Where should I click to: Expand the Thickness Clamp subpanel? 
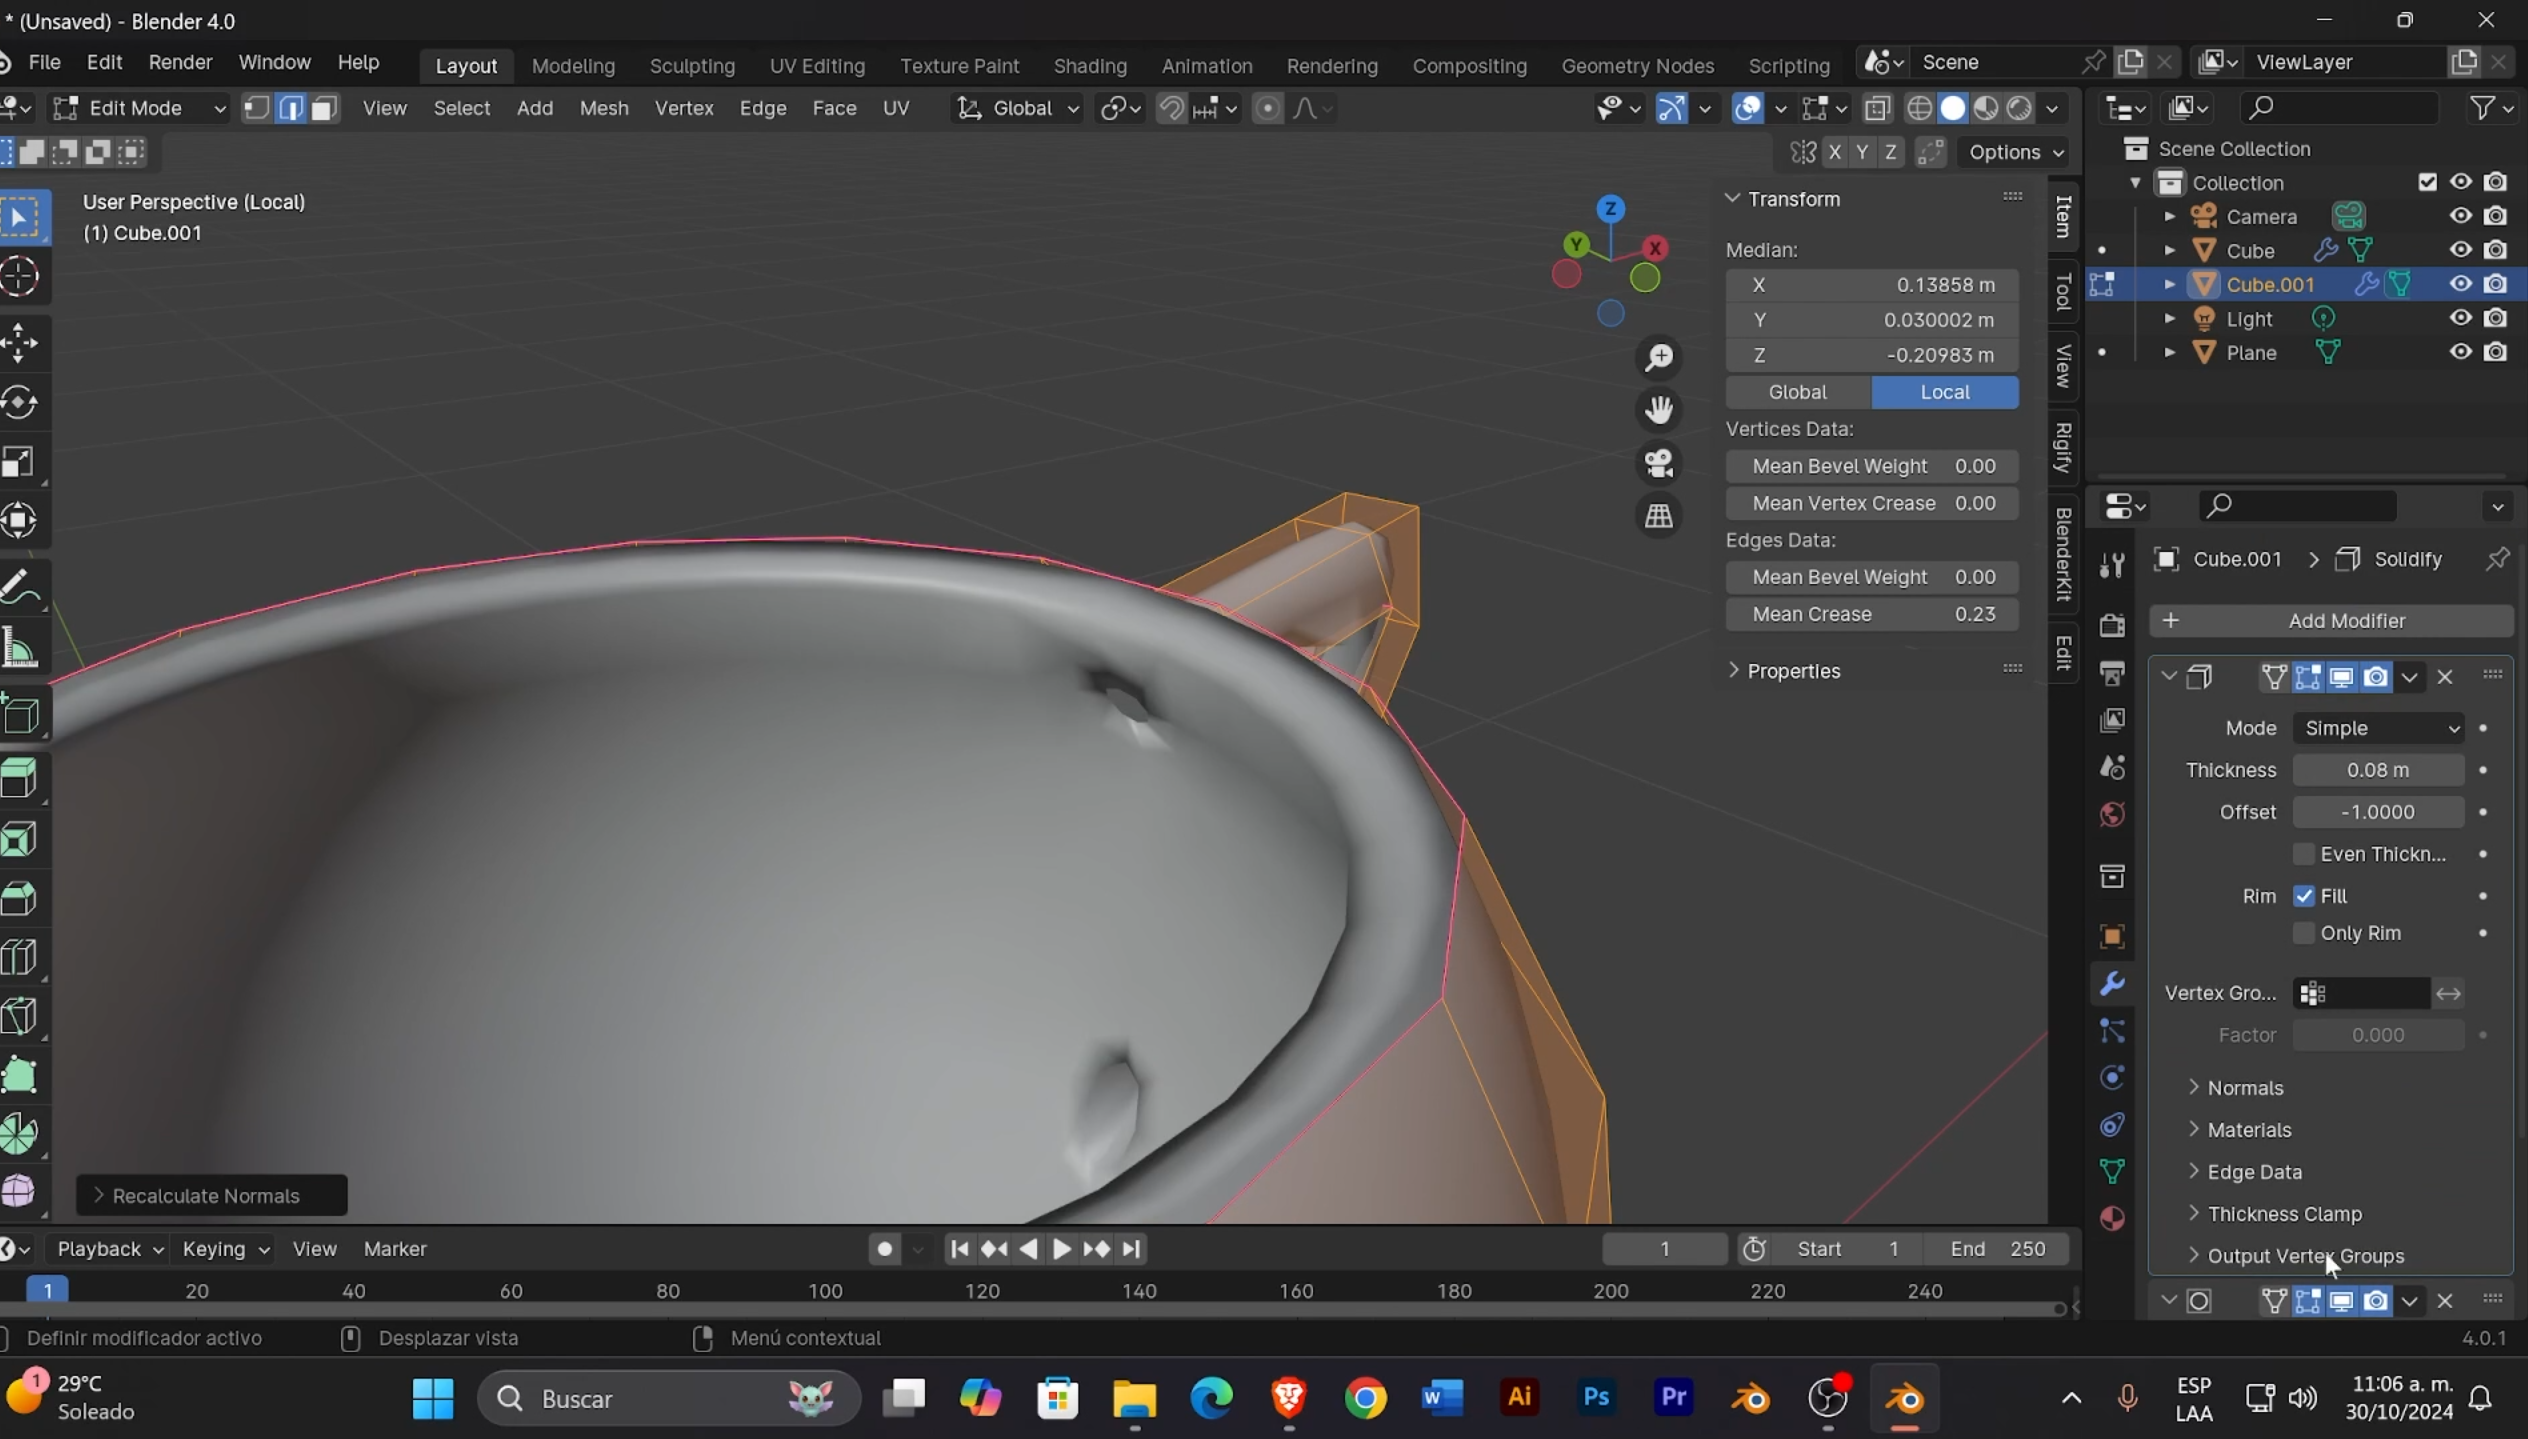click(2284, 1214)
